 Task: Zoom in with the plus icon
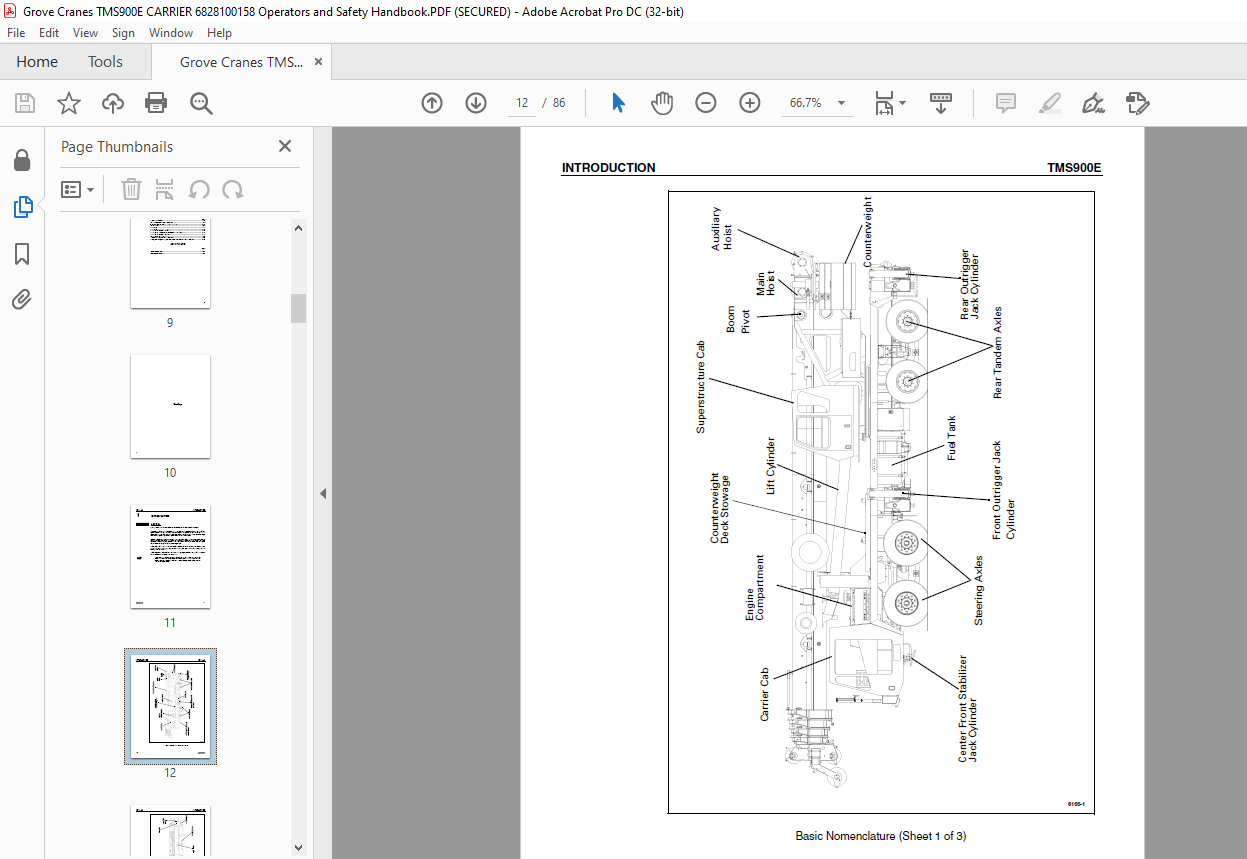tap(750, 103)
